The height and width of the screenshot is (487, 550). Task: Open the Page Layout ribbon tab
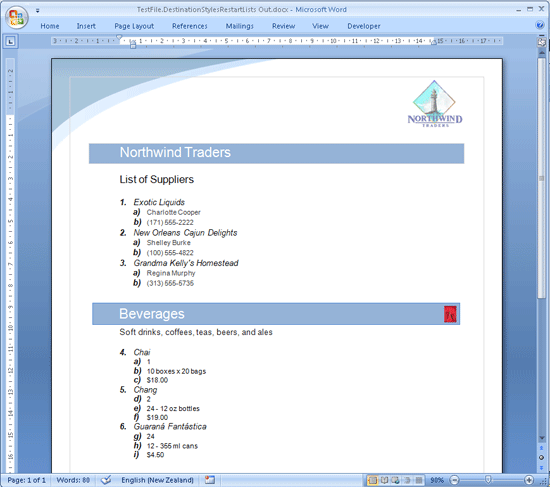(134, 26)
